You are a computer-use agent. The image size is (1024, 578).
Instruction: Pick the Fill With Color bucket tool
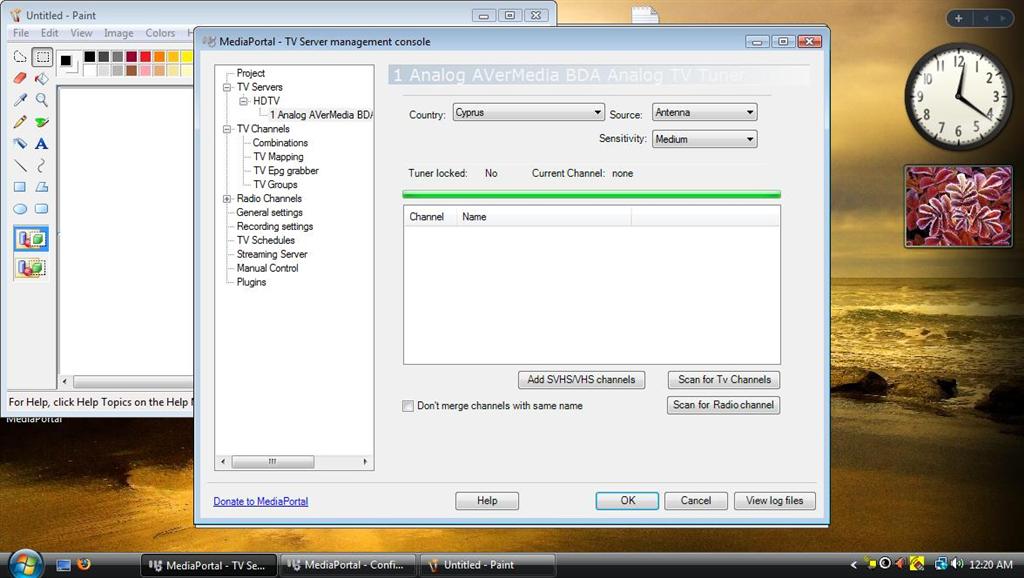[x=42, y=78]
